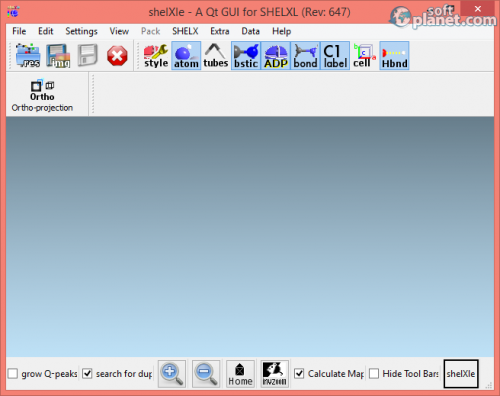Click the black-and-white icon beside Home

(274, 373)
